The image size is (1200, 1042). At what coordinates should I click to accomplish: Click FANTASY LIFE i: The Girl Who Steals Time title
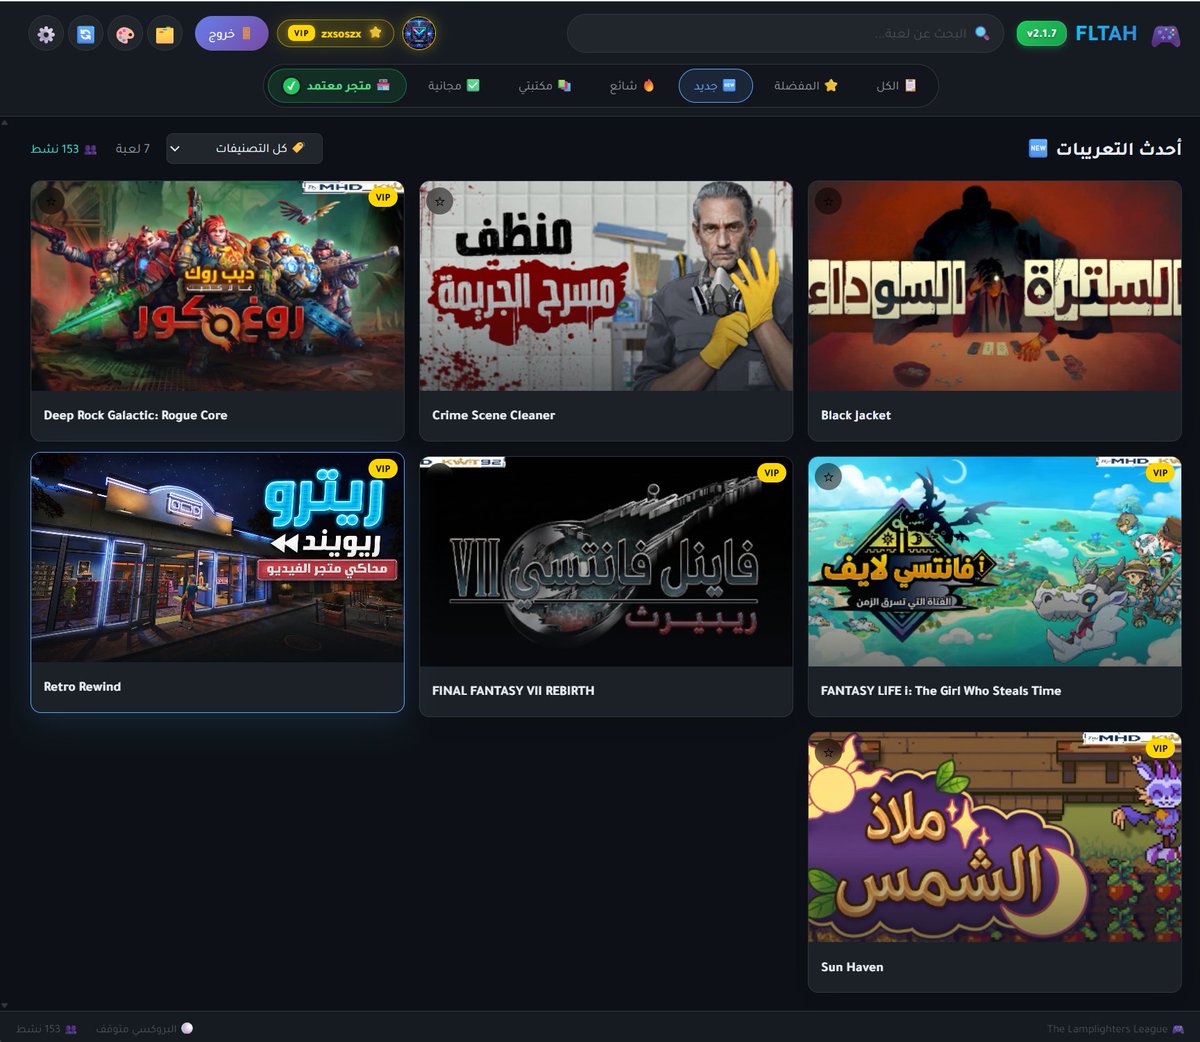[x=940, y=691]
